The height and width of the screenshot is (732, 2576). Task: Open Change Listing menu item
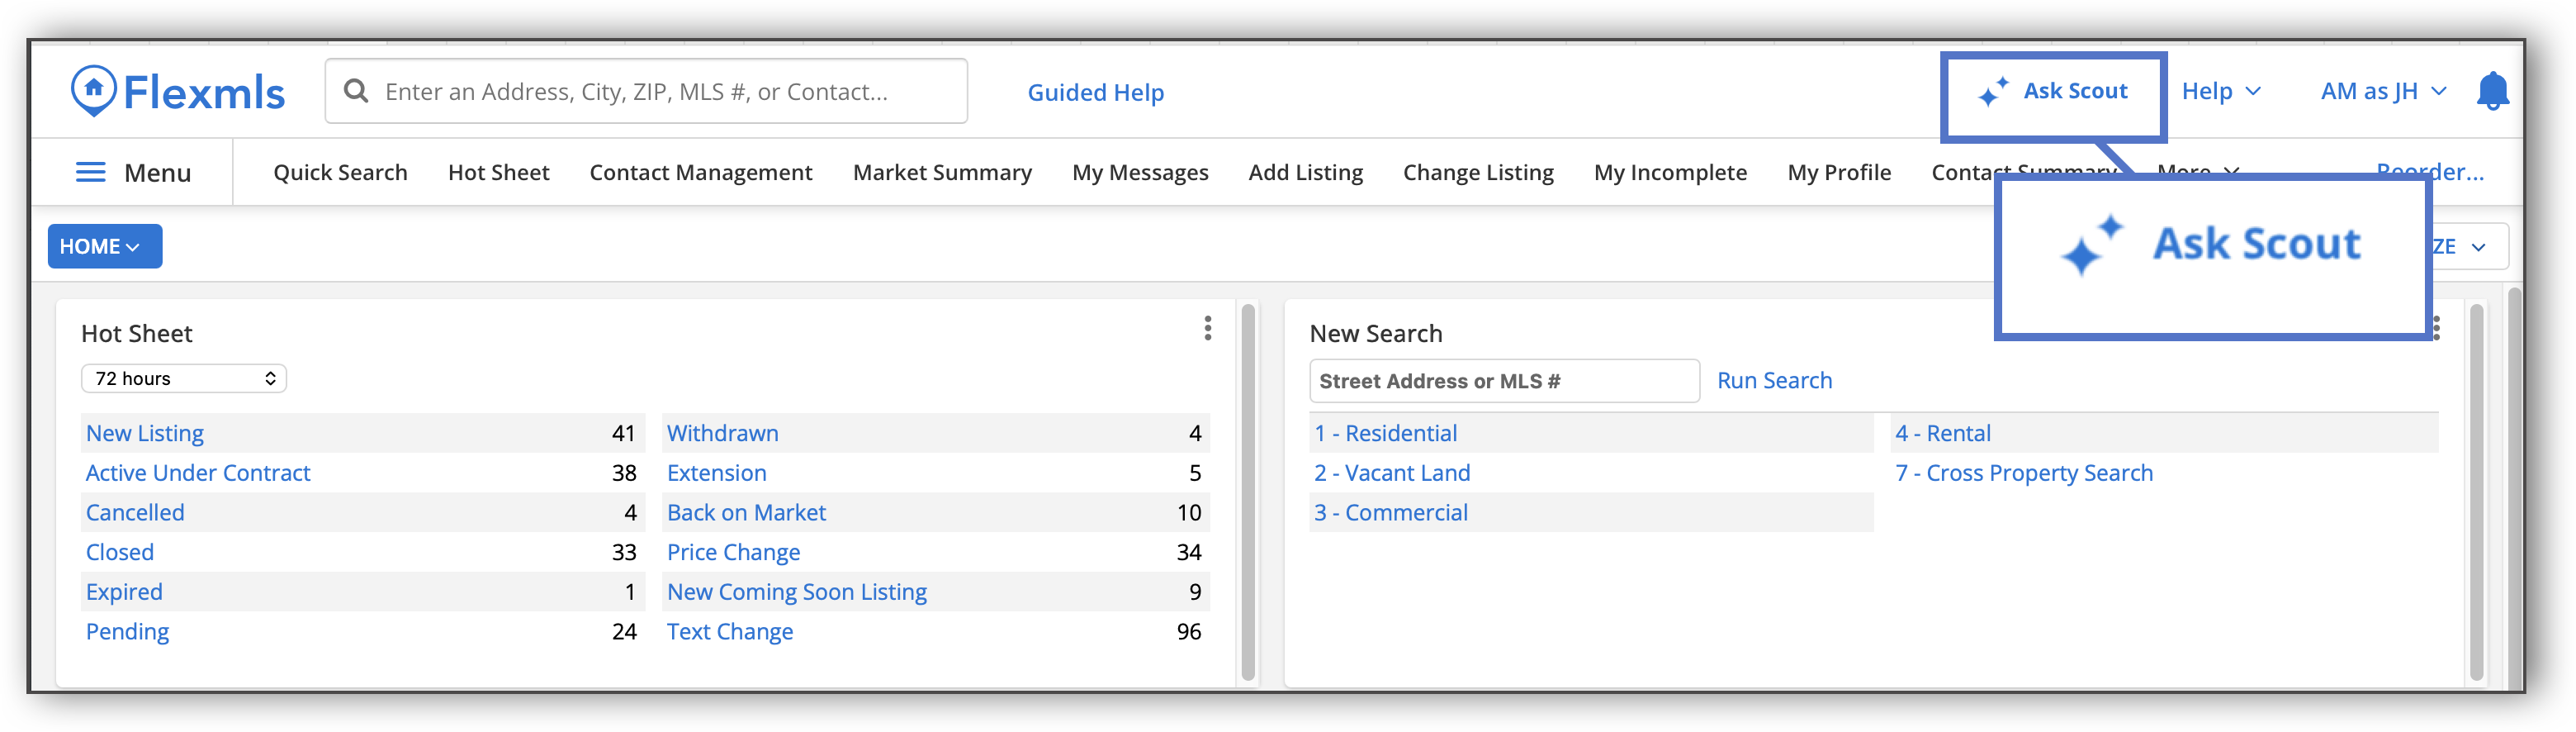1478,172
